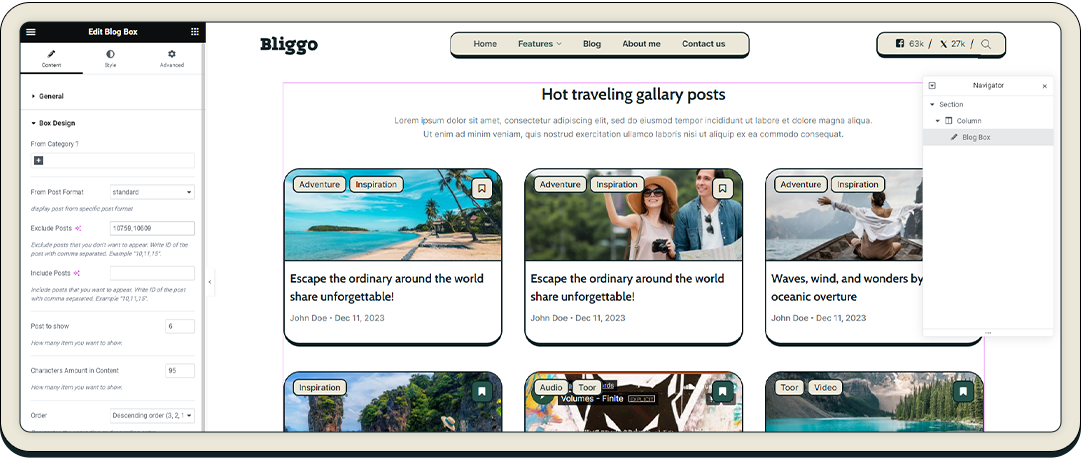
Task: Click the Column layout icon in Navigator
Action: pos(949,121)
